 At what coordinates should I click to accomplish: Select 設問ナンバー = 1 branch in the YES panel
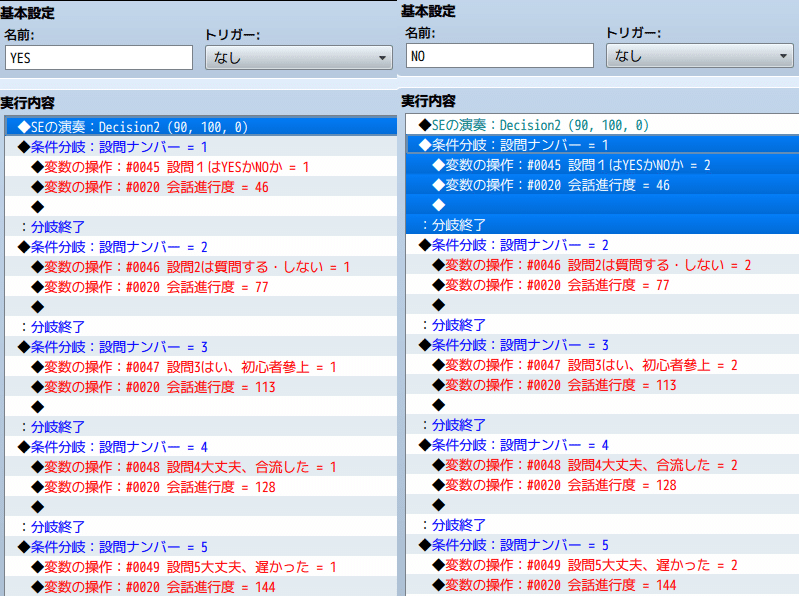(x=201, y=147)
